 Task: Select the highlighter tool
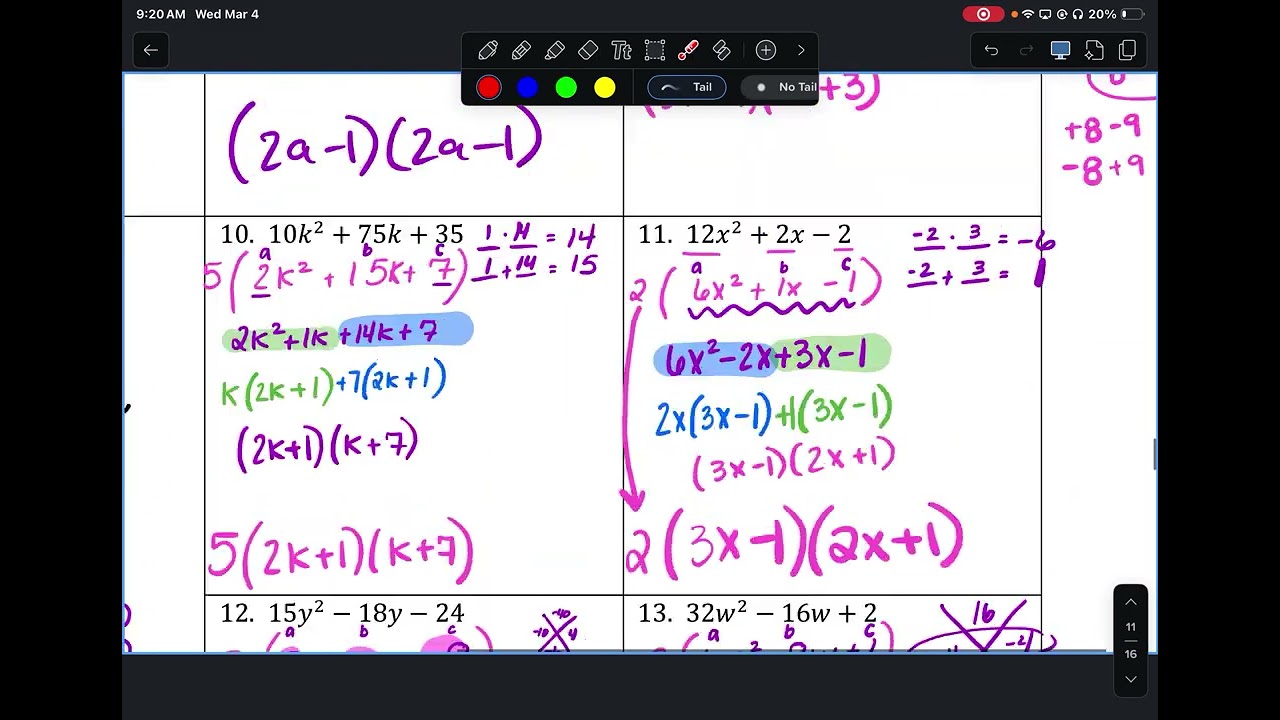tap(555, 50)
